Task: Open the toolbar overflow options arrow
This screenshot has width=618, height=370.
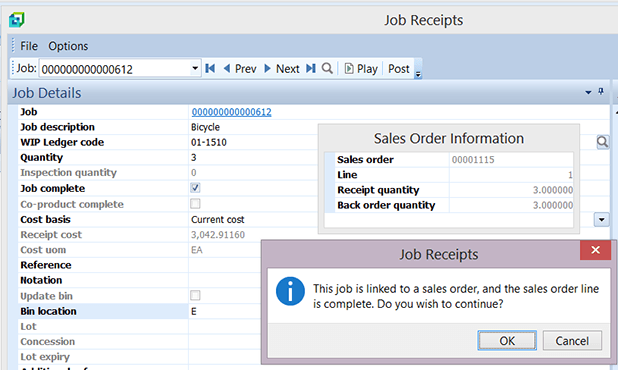Action: click(x=418, y=74)
